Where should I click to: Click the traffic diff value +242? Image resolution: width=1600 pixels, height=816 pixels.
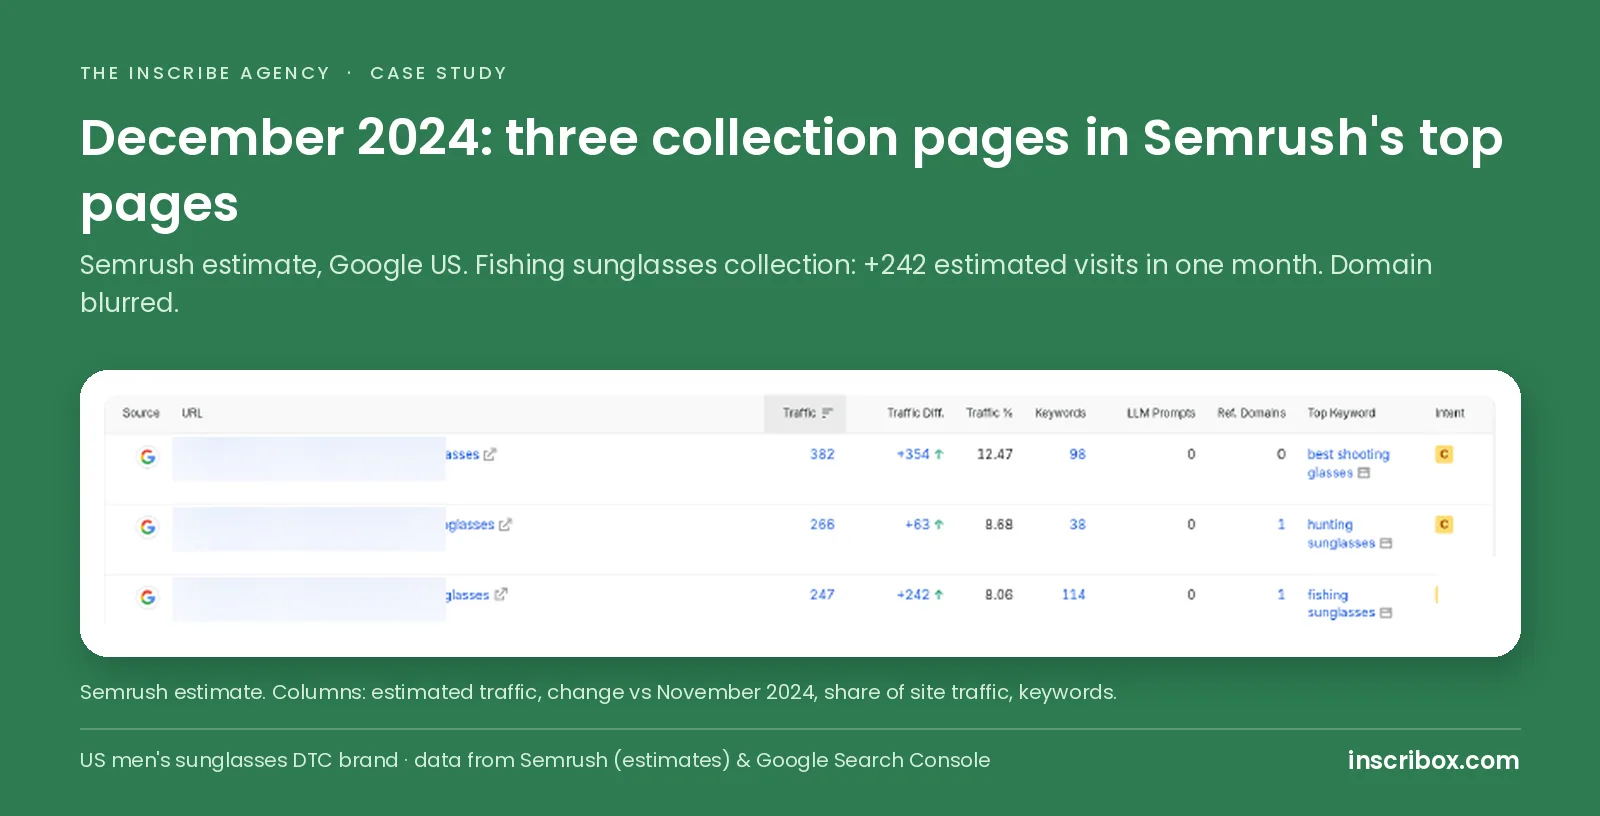(x=913, y=594)
